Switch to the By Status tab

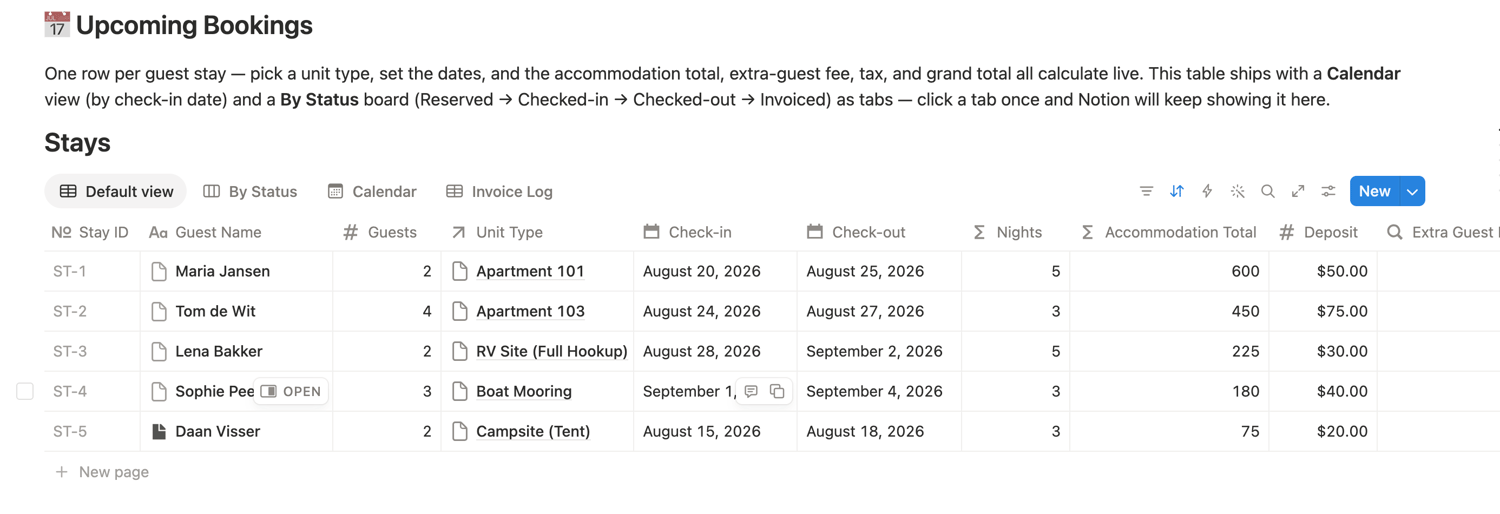250,191
